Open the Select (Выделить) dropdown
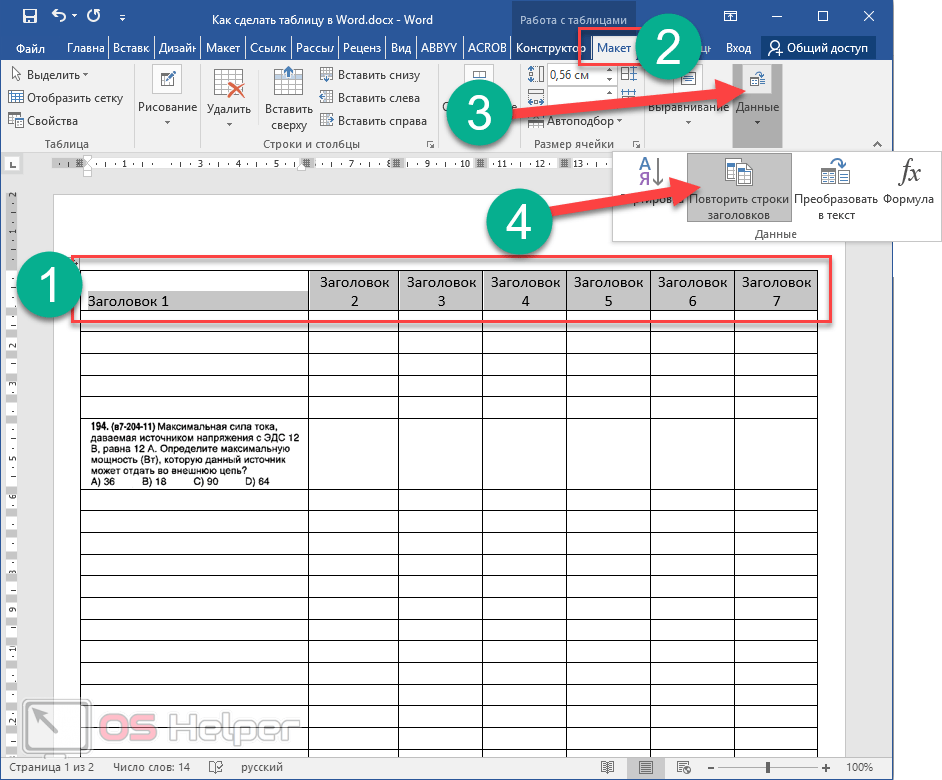Screen dimensions: 942x780 pyautogui.click(x=49, y=75)
